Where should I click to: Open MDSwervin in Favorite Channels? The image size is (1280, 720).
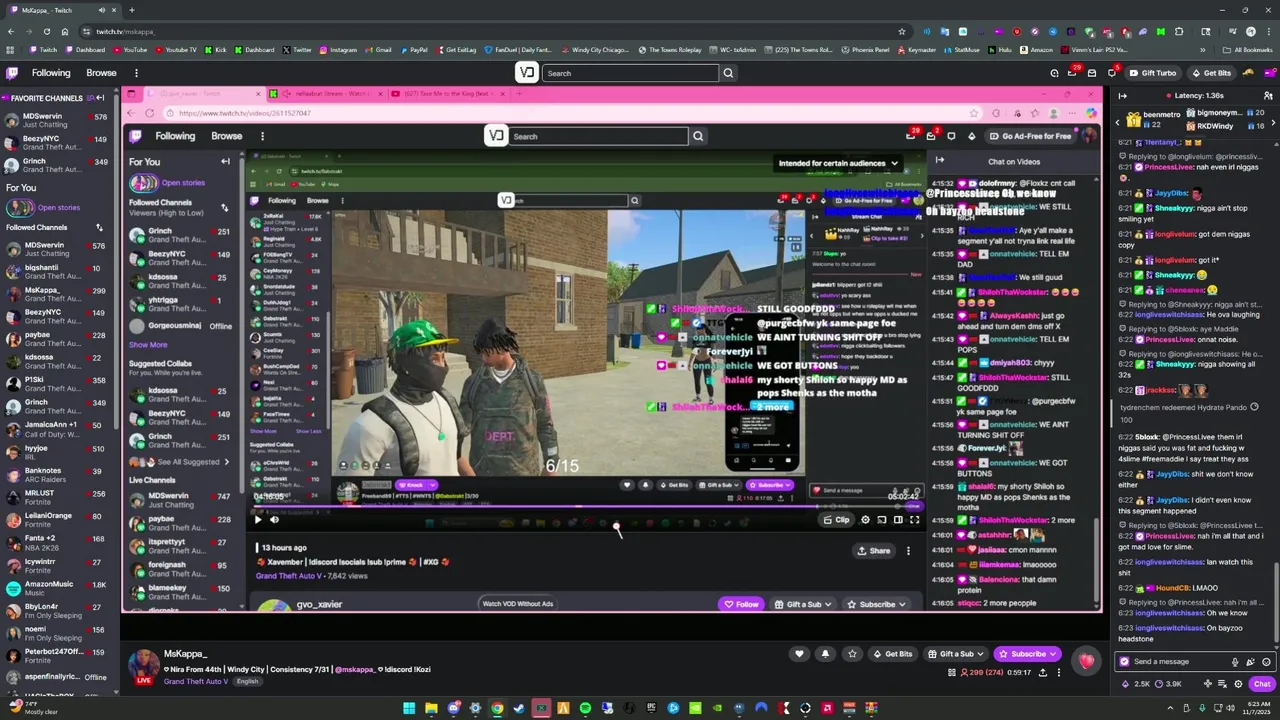pyautogui.click(x=57, y=120)
